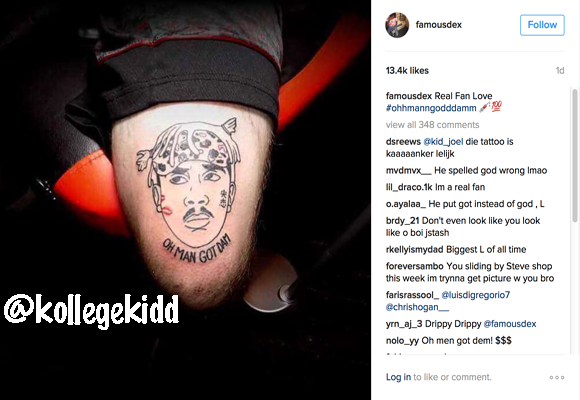Open the @luisdigregorio7 mention
This screenshot has height=400, width=580.
coord(475,295)
